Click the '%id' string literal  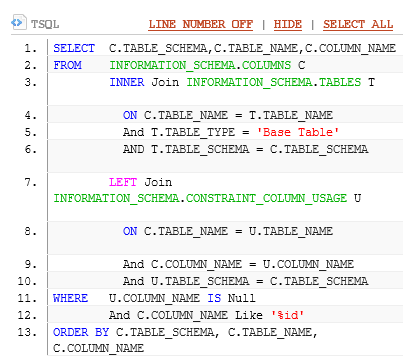(287, 315)
